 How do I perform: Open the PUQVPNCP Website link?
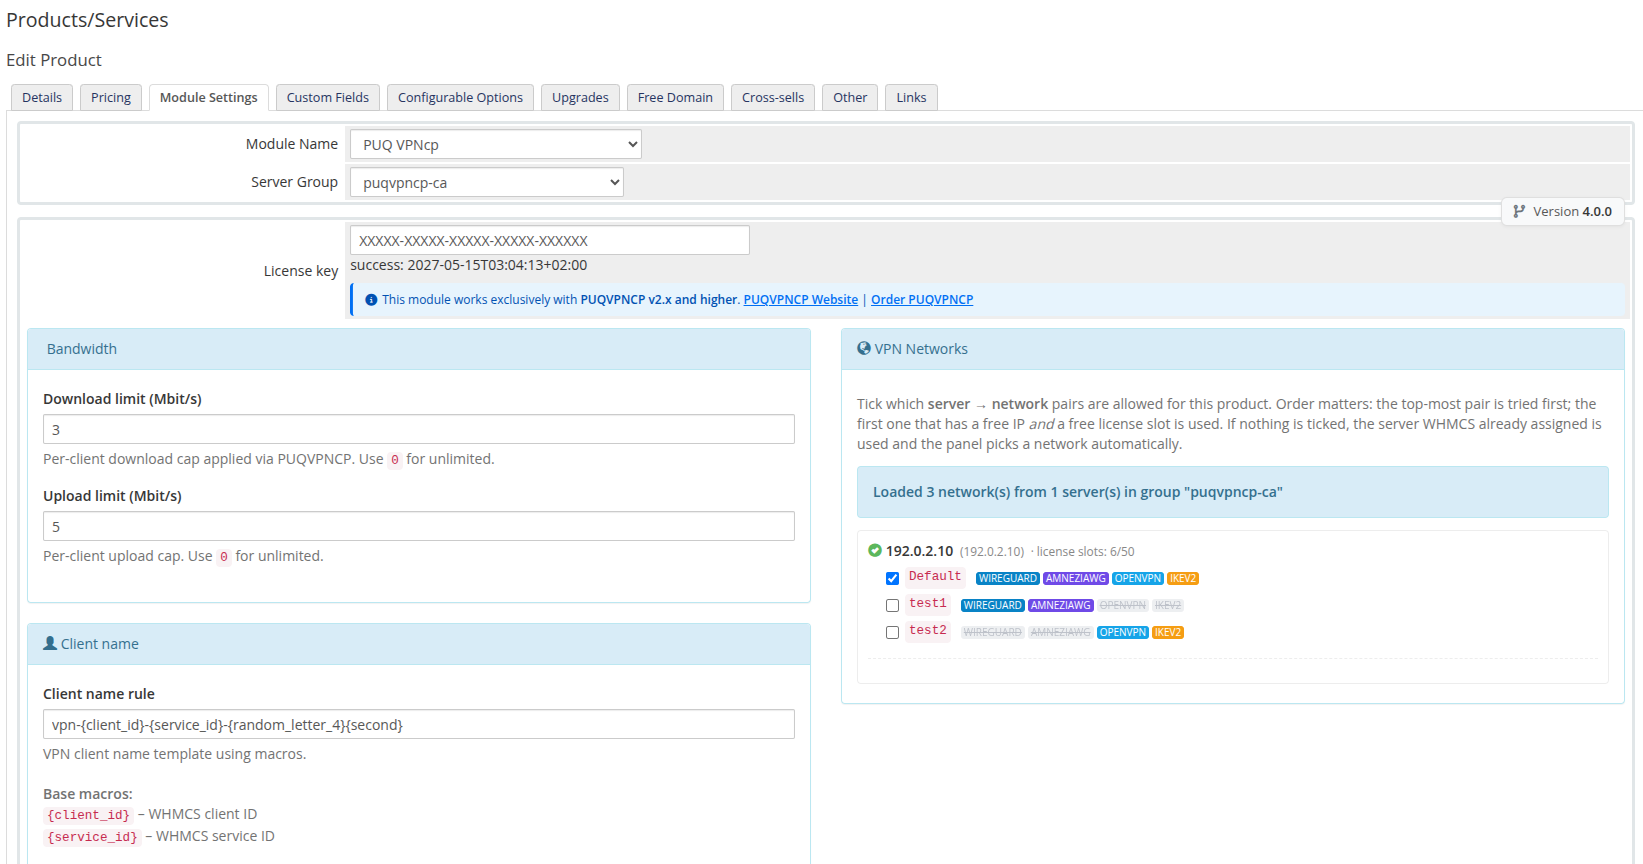point(801,300)
